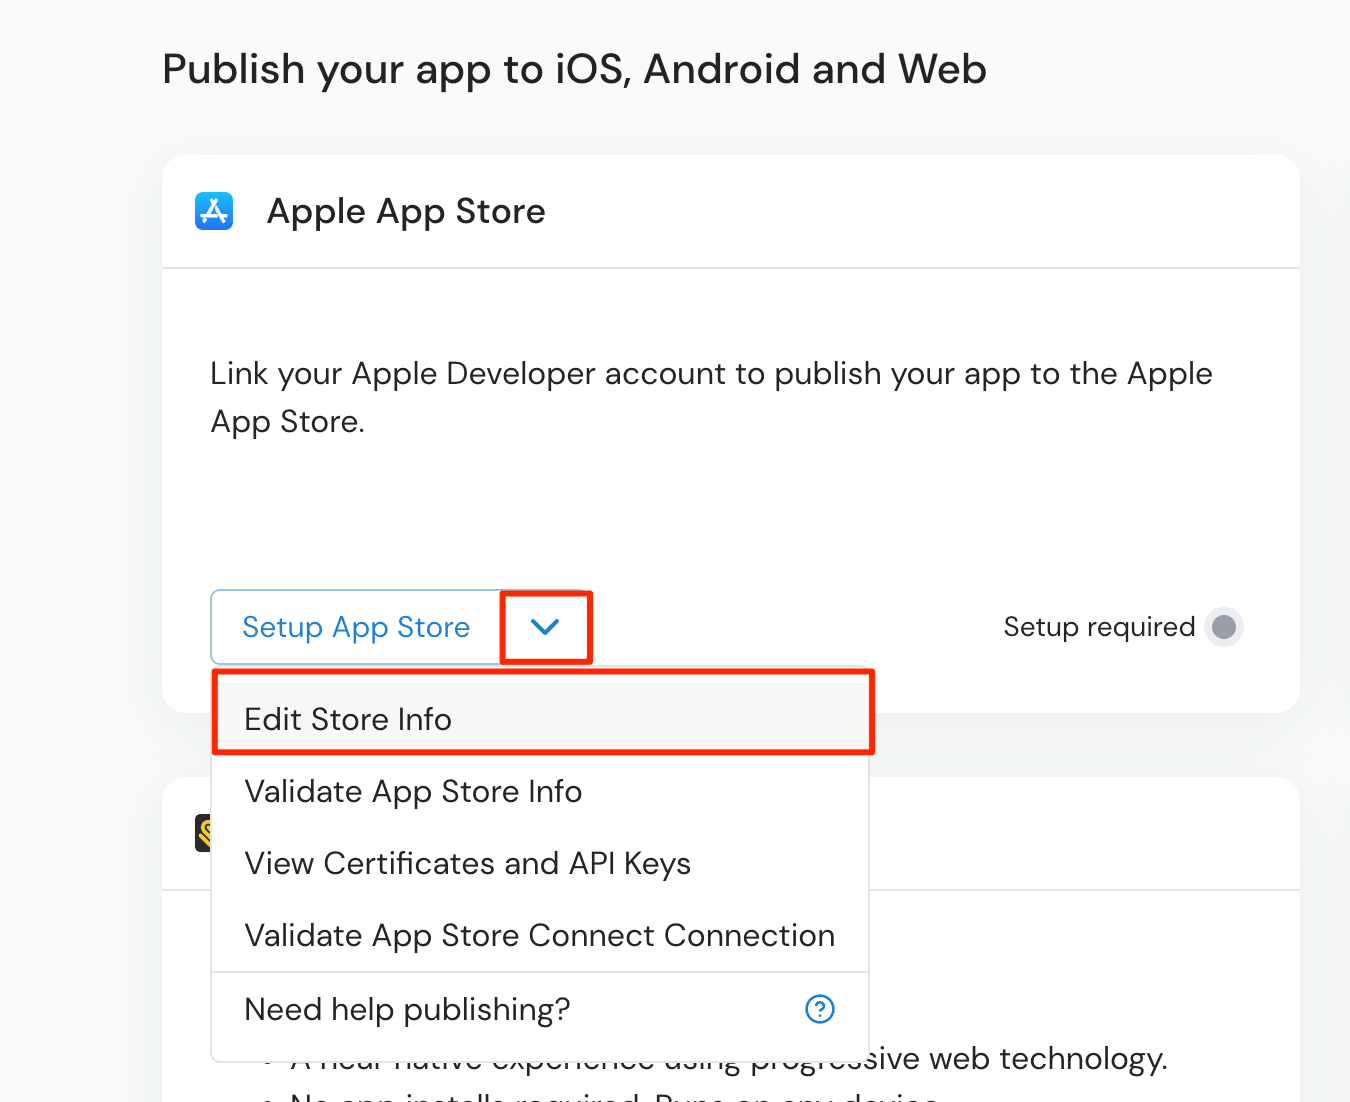This screenshot has height=1102, width=1350.
Task: Click the partially hidden yellow-black card icon
Action: click(203, 832)
